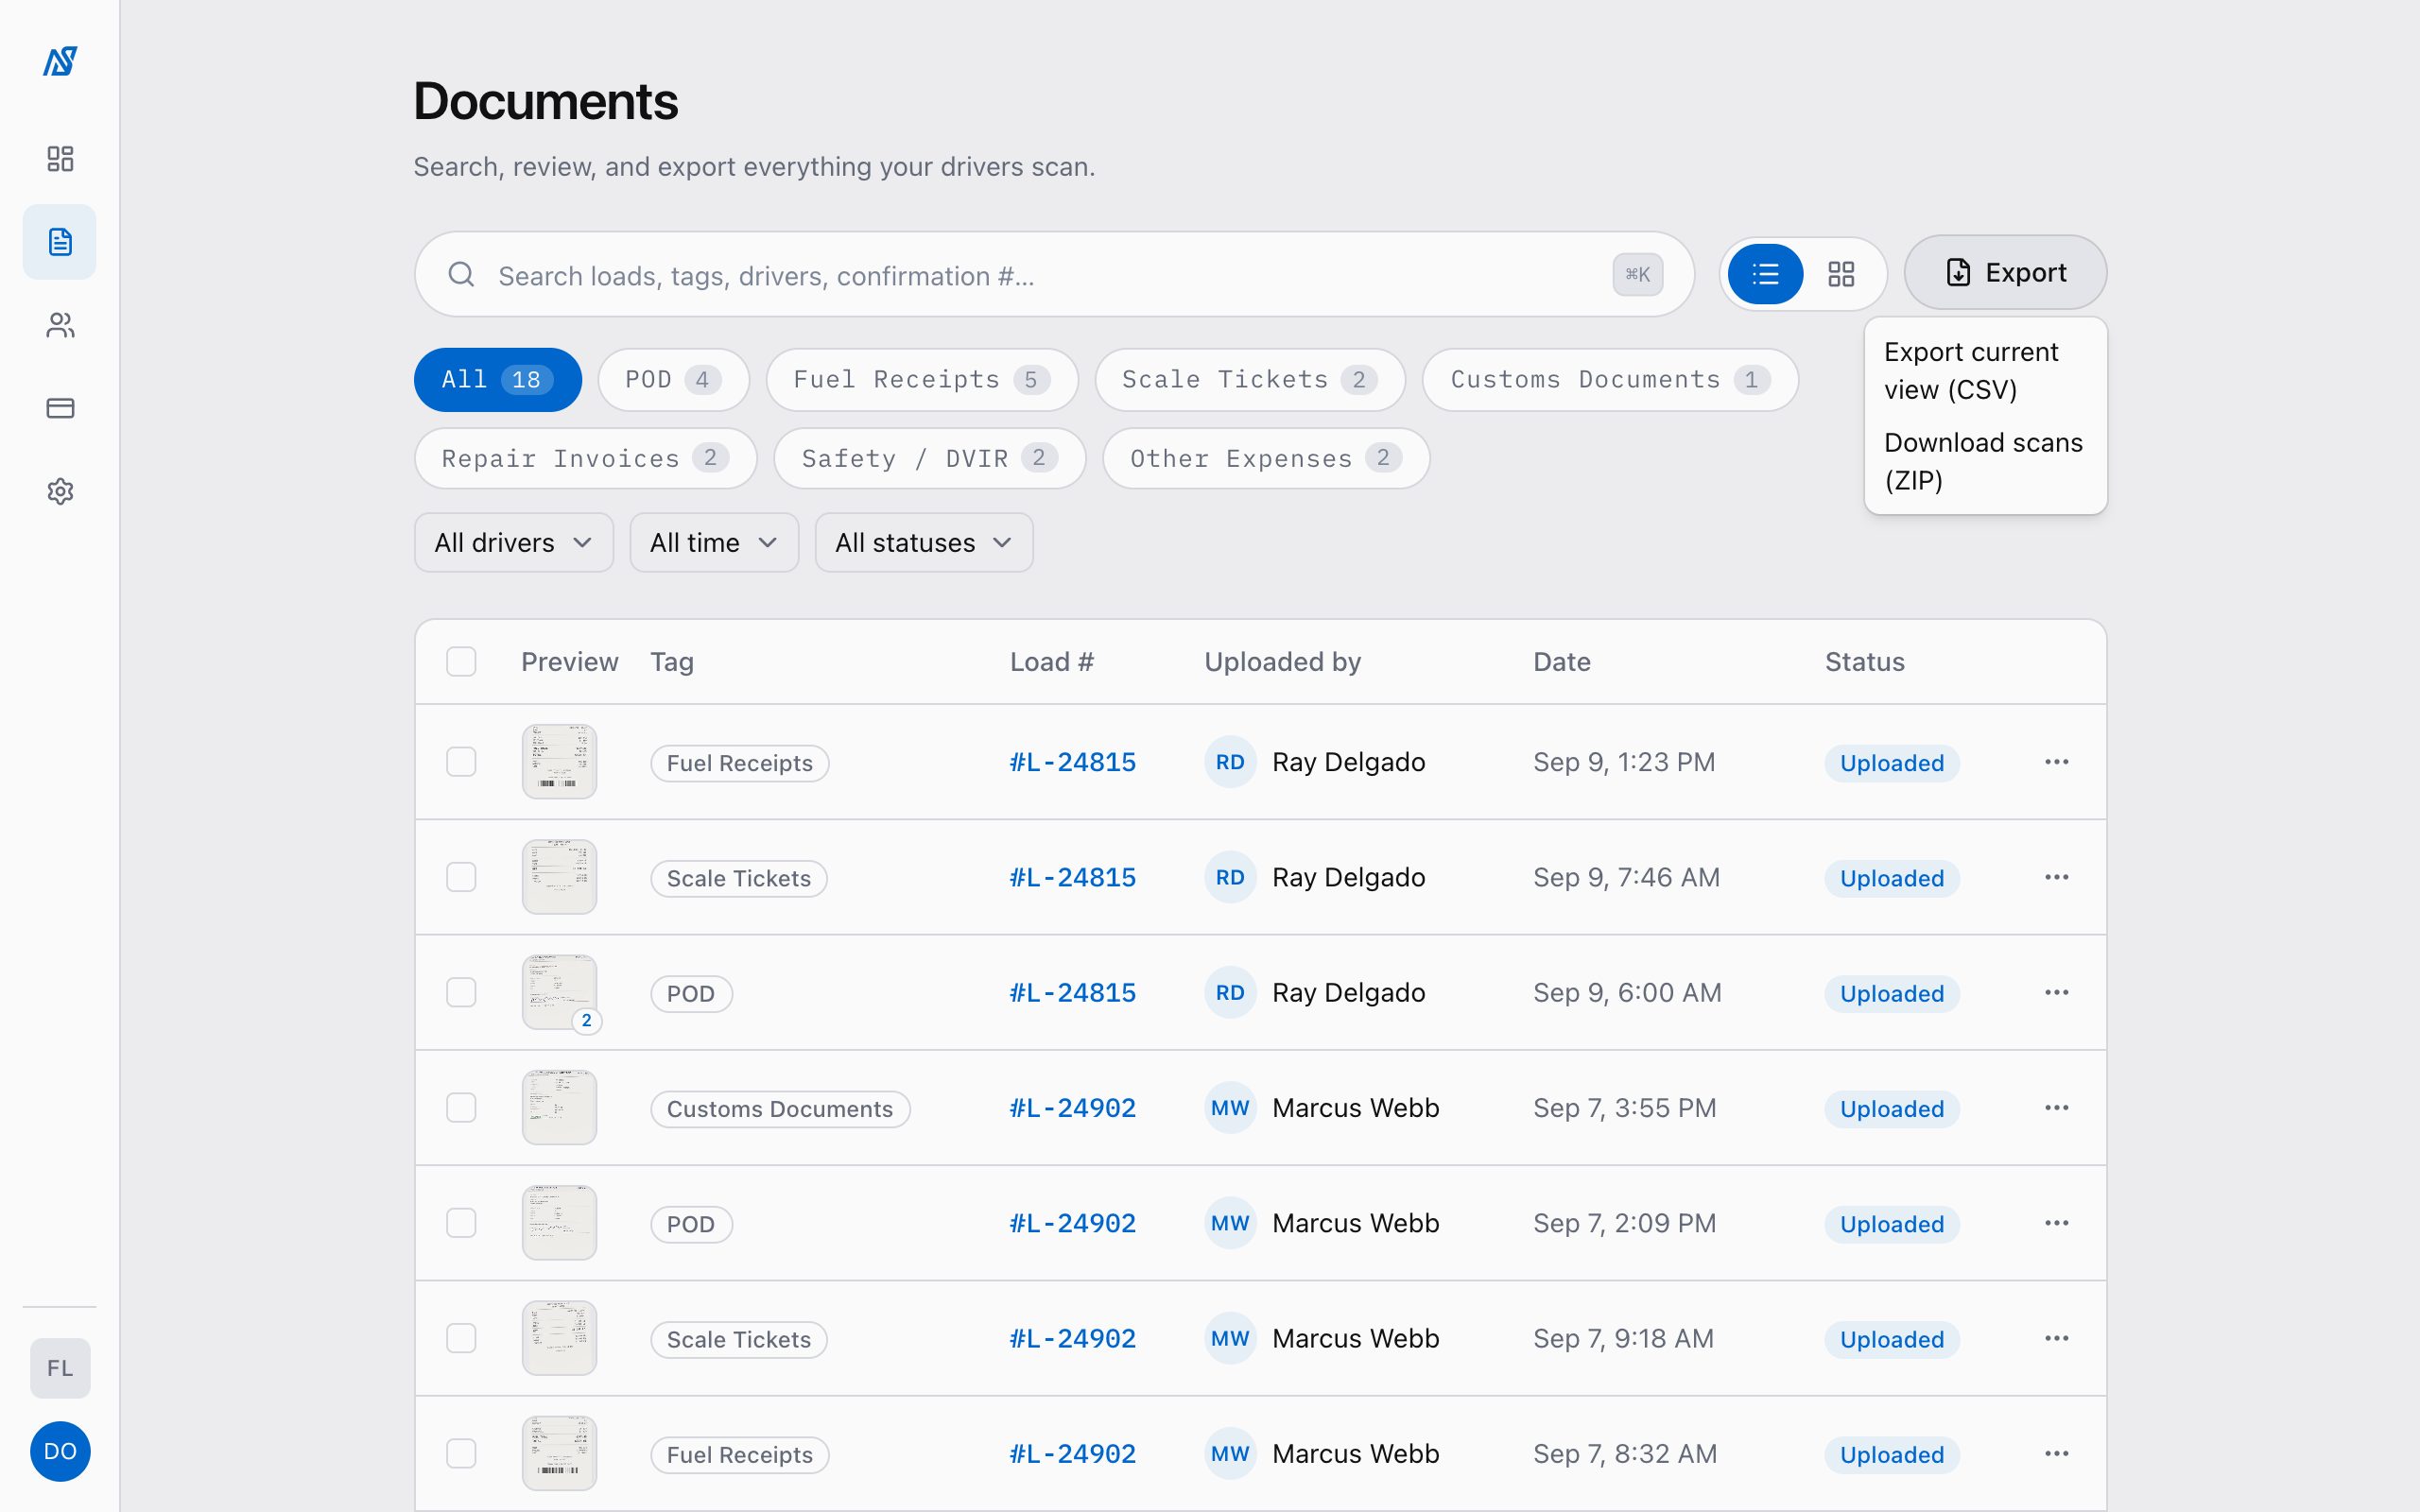Open row menu for Scale Tickets Sep 7
The height and width of the screenshot is (1512, 2420).
2056,1338
